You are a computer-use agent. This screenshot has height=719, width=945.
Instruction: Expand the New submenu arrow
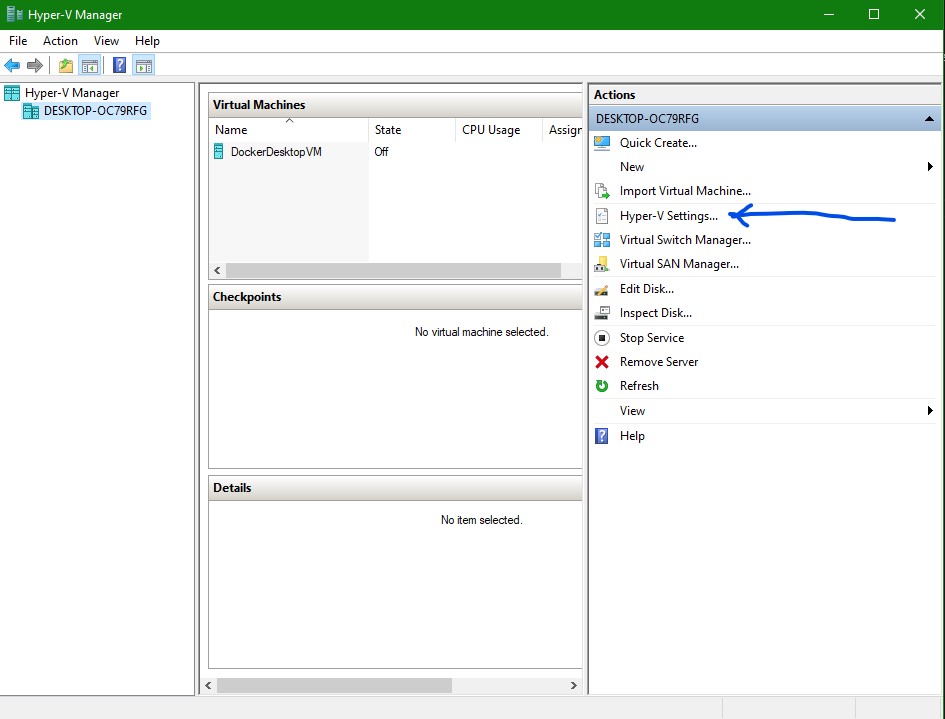[930, 167]
